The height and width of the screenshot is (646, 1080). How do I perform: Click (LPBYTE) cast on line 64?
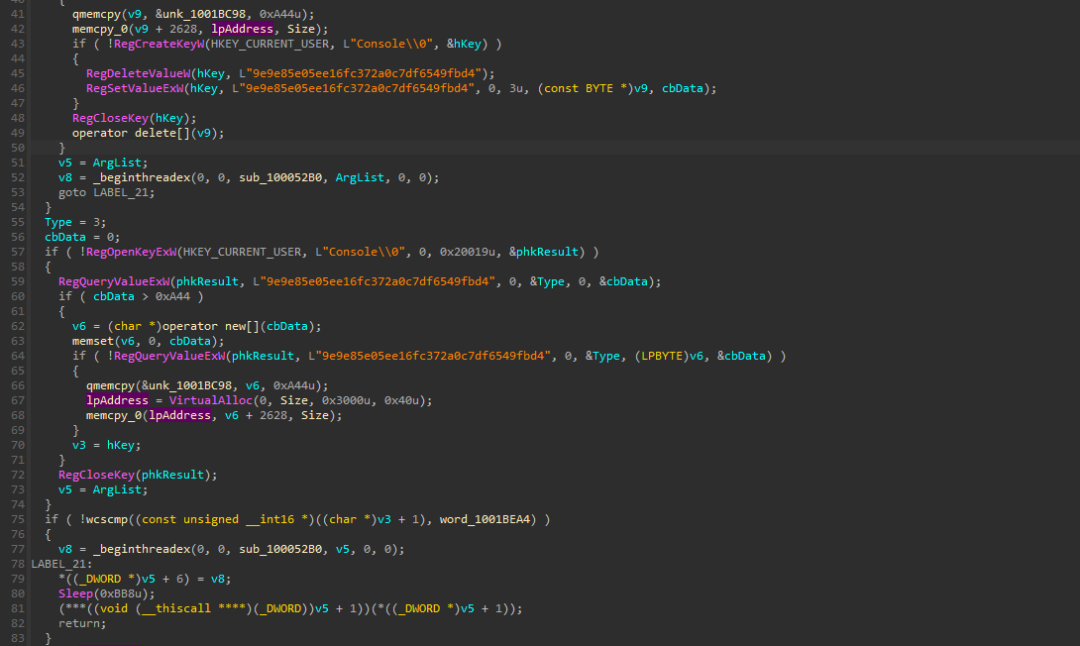pos(661,356)
